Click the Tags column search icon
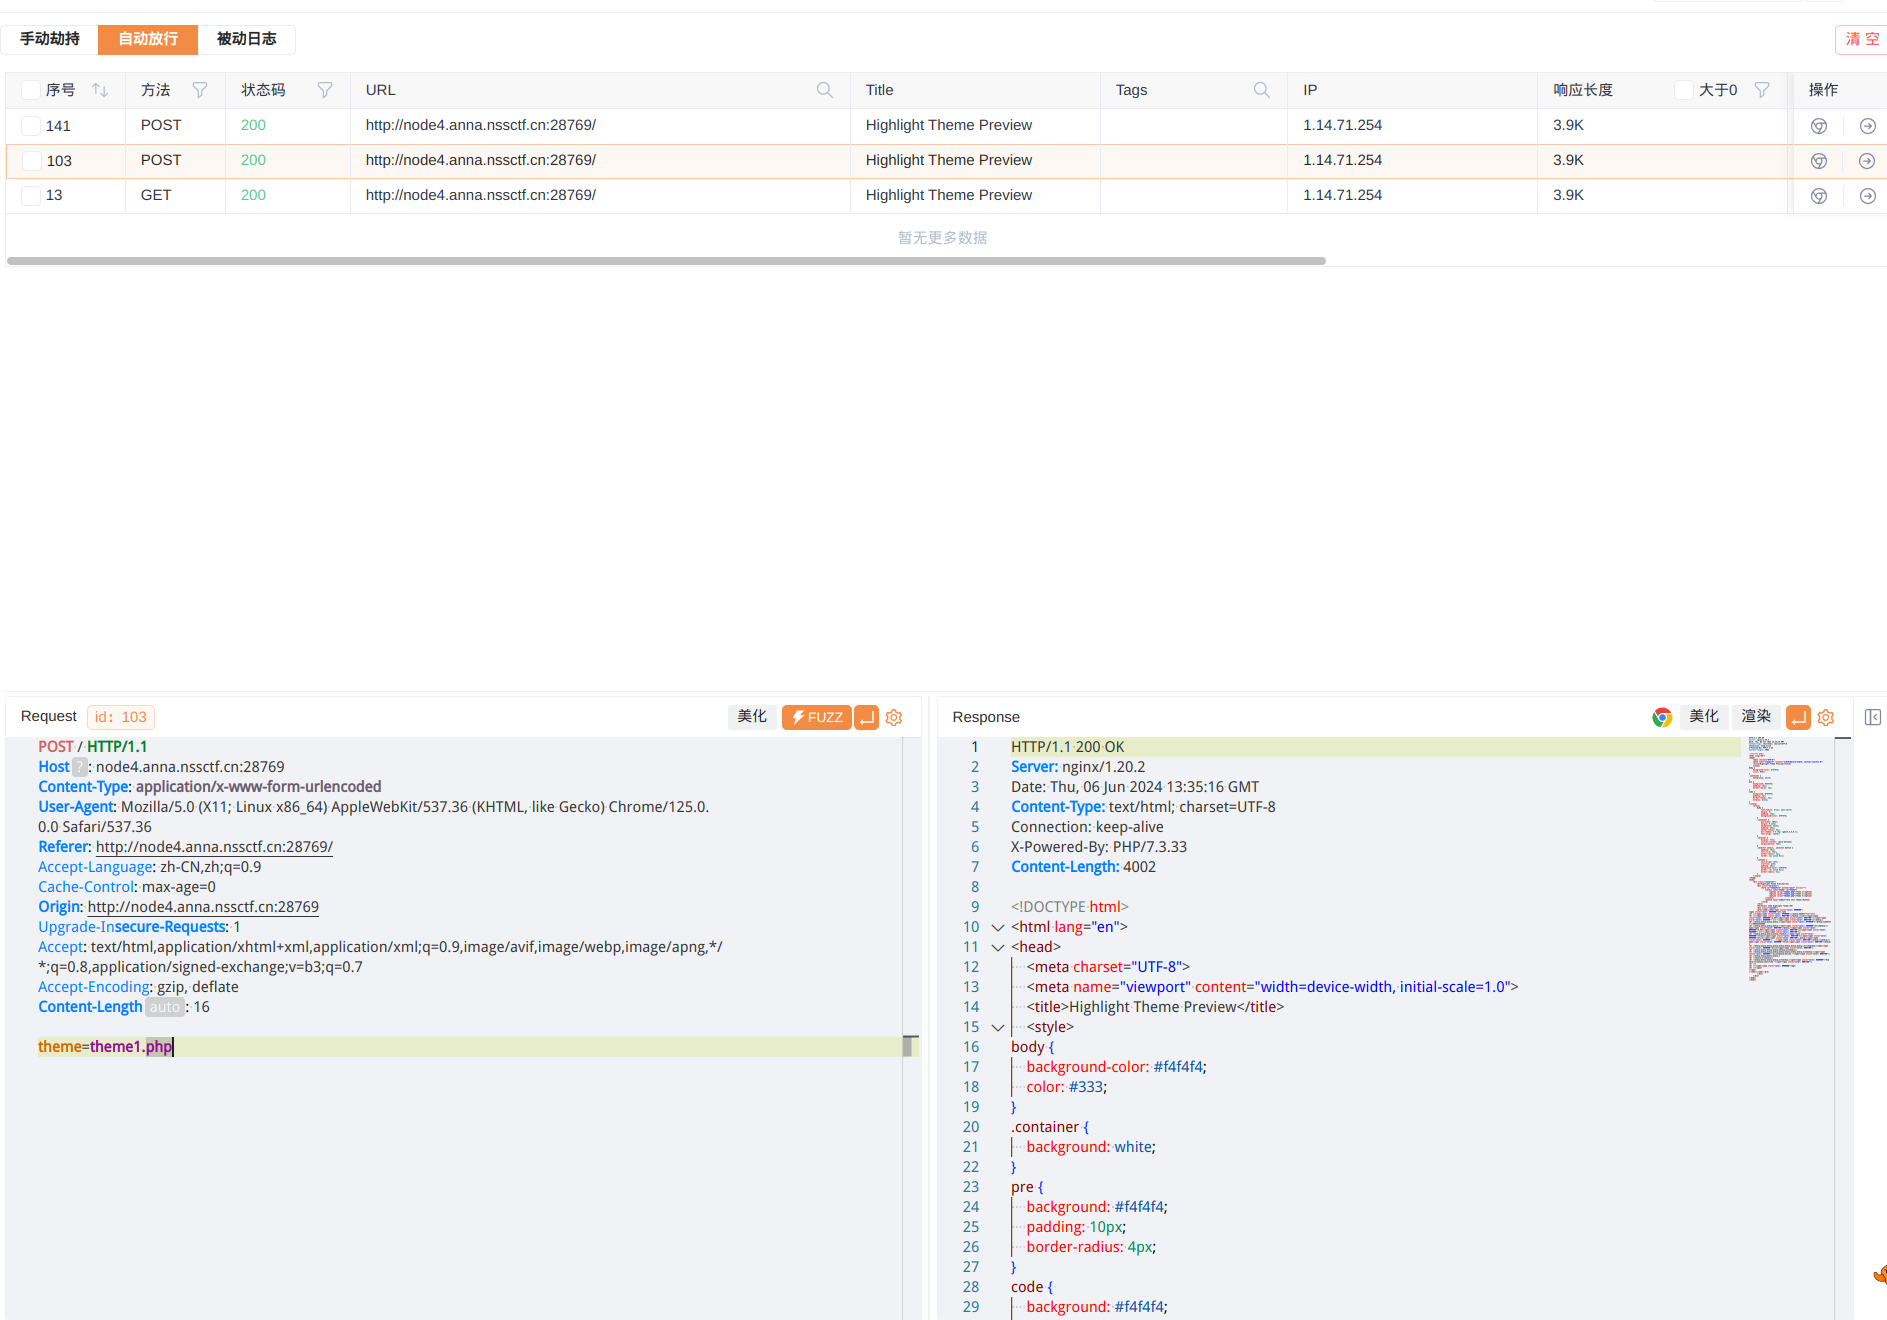 [1262, 90]
